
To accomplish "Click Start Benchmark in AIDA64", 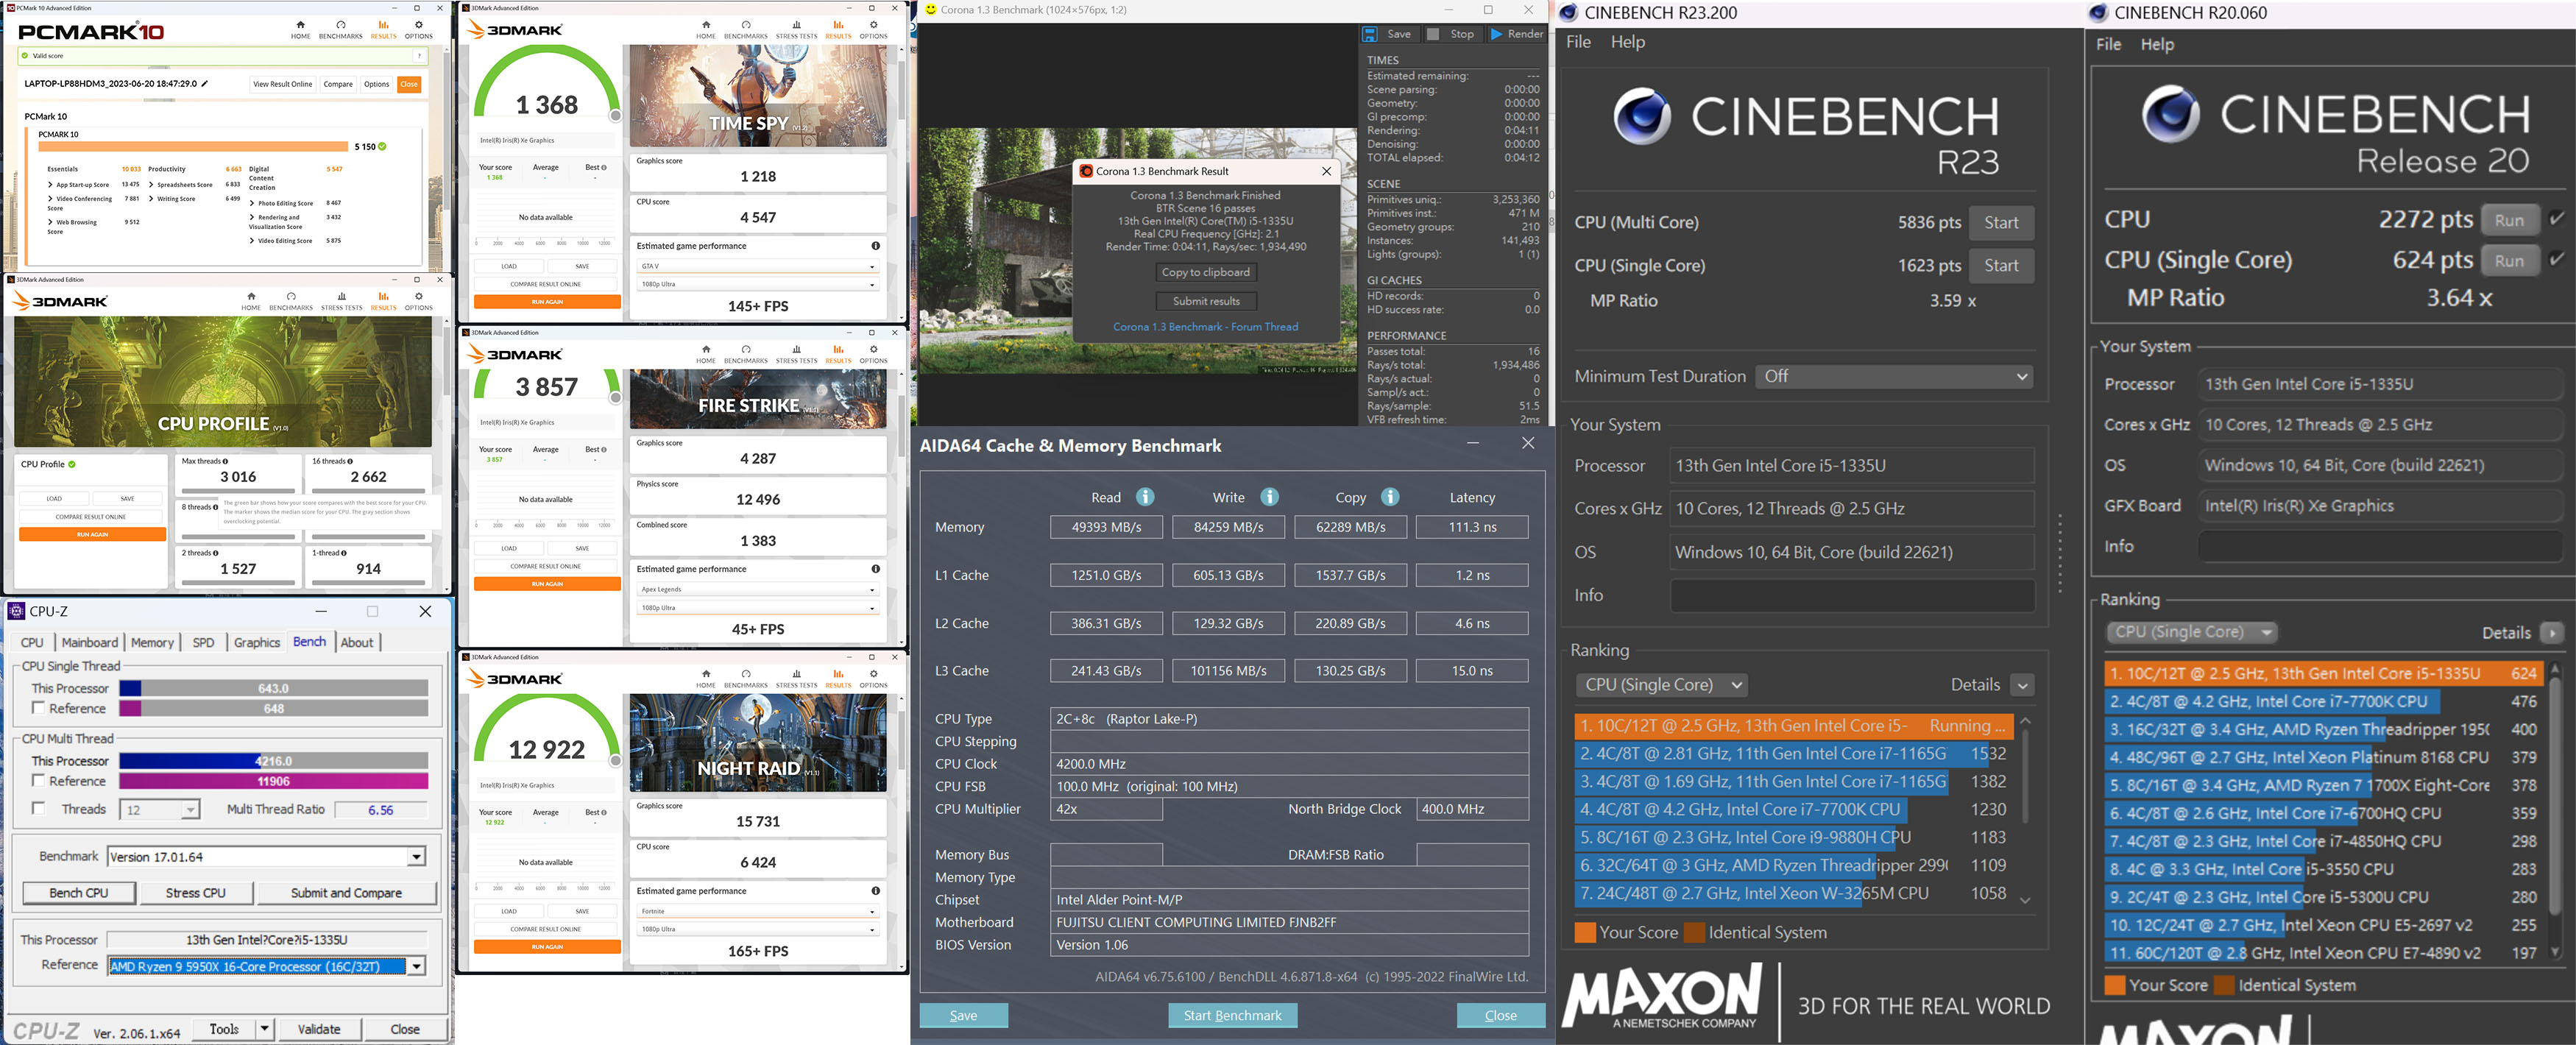I will tap(1232, 1016).
